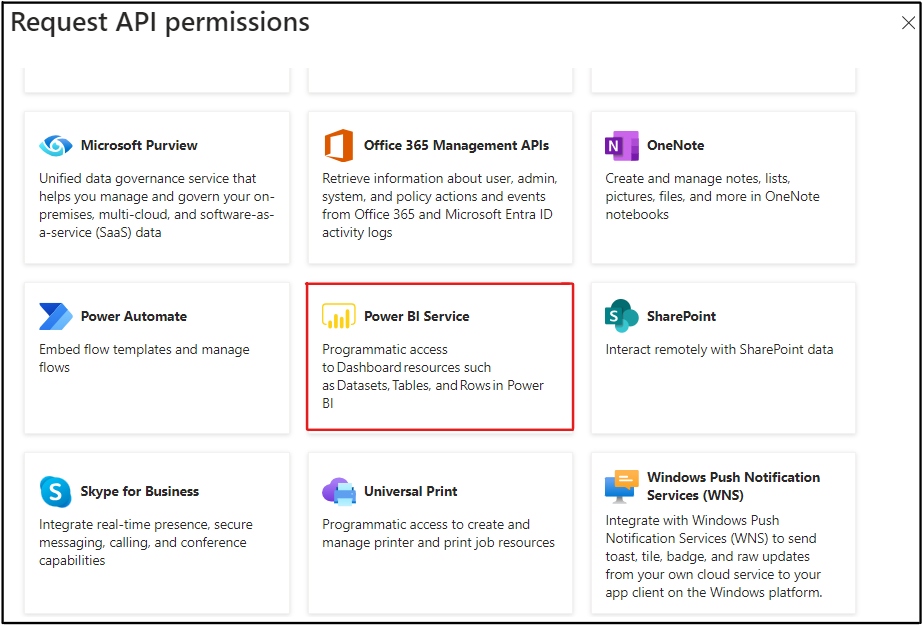Click the yellow Power BI bar chart icon
The height and width of the screenshot is (625, 922).
tap(339, 316)
